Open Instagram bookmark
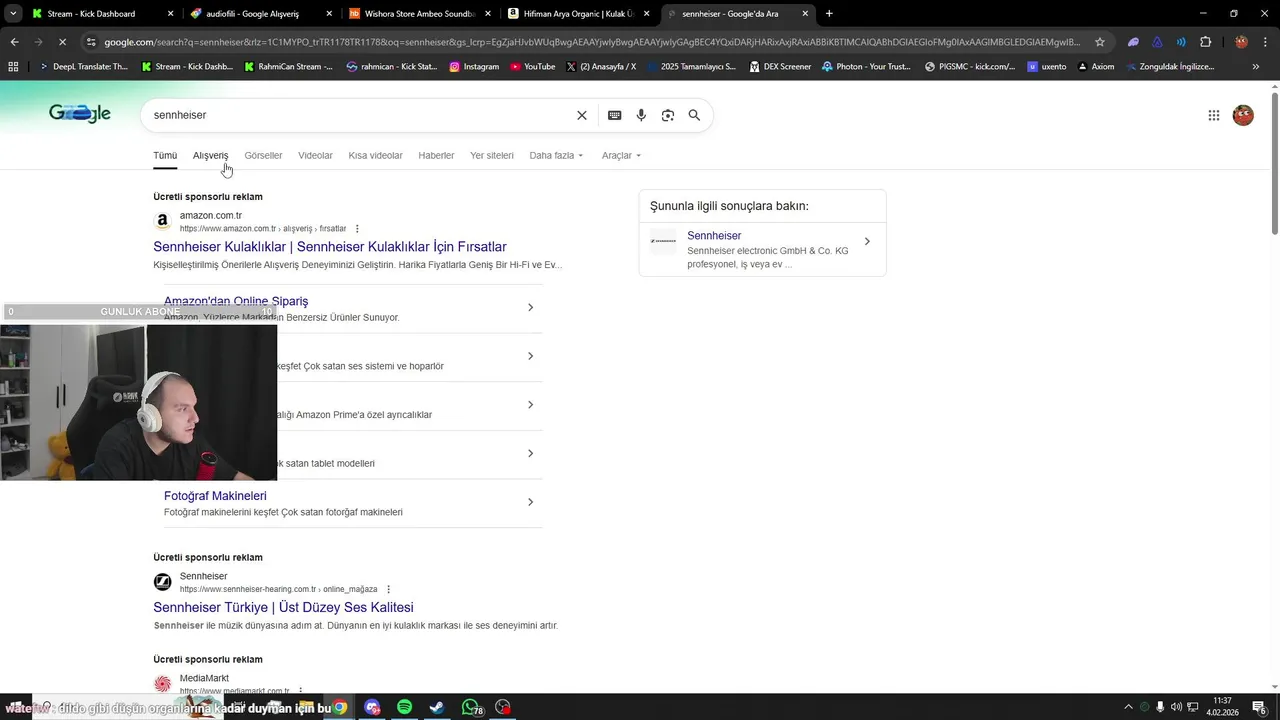The width and height of the screenshot is (1280, 720). 474,67
